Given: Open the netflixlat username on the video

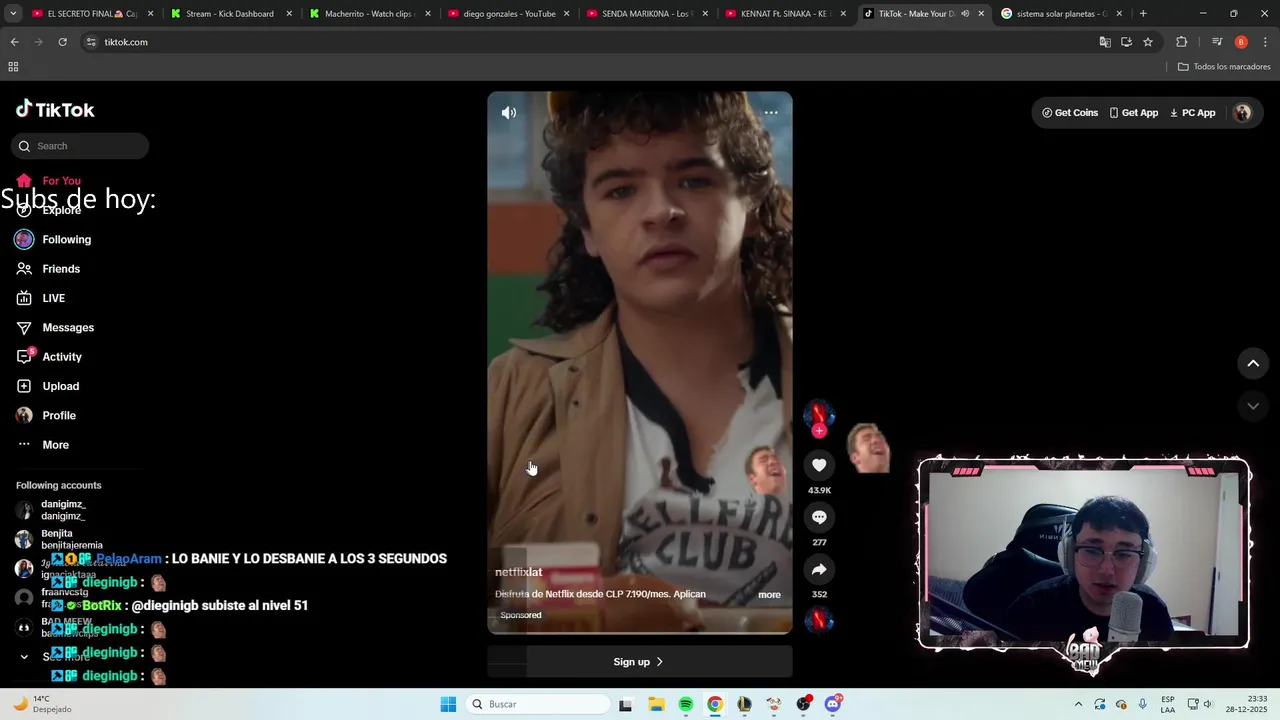Looking at the screenshot, I should (x=519, y=572).
